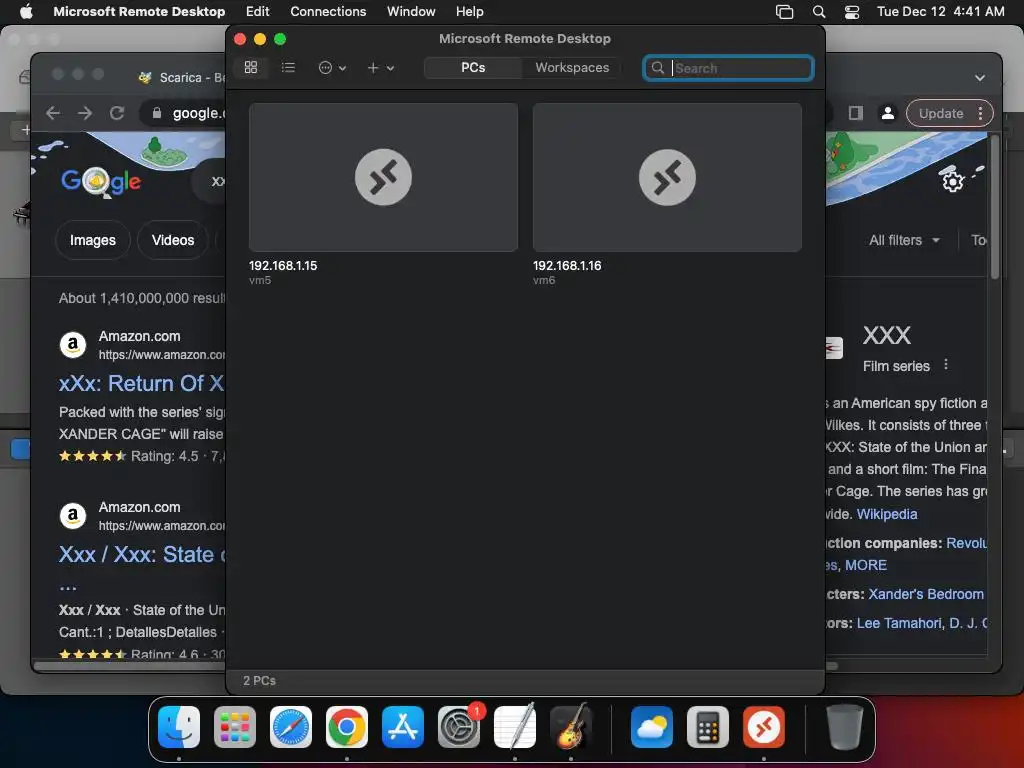Select the 192.168.1.16 PC thumbnail
Viewport: 1024px width, 768px height.
tap(667, 177)
